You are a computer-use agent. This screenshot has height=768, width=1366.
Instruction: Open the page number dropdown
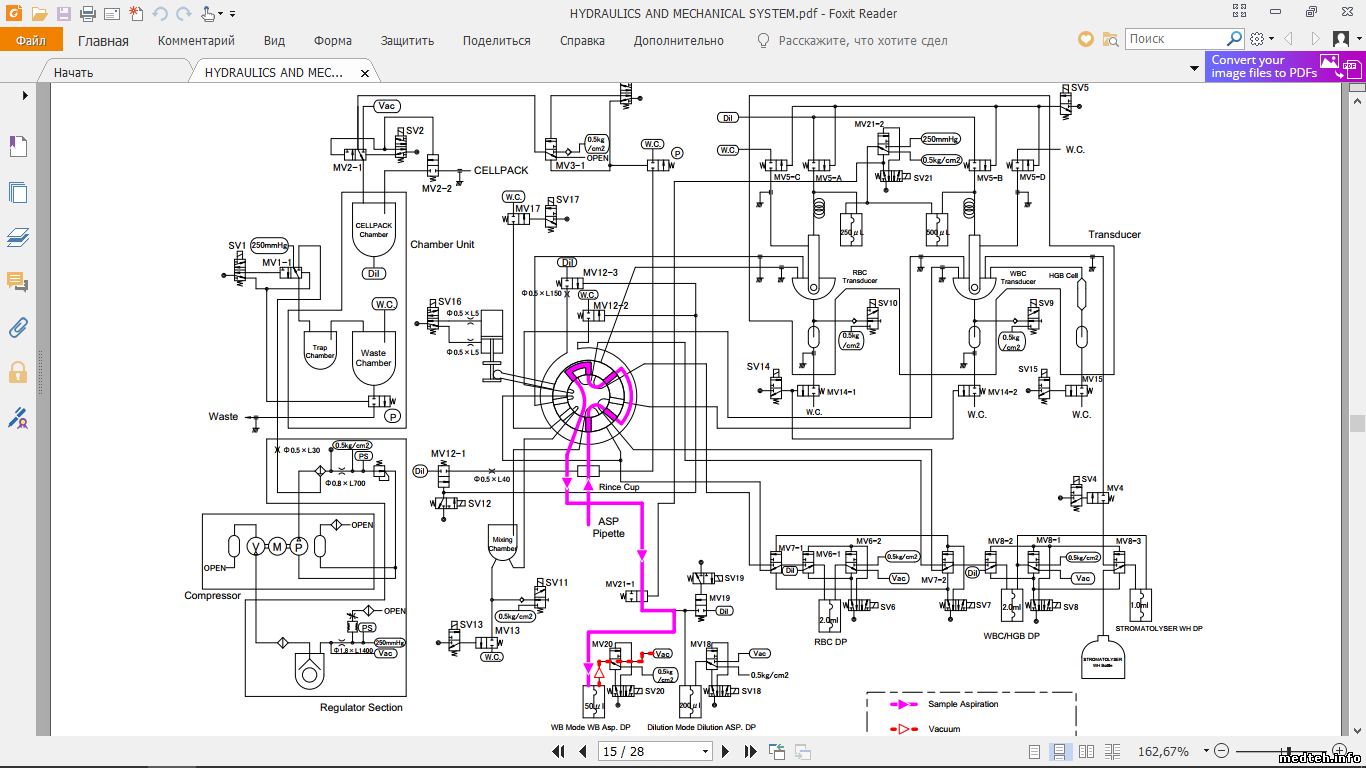pos(706,751)
